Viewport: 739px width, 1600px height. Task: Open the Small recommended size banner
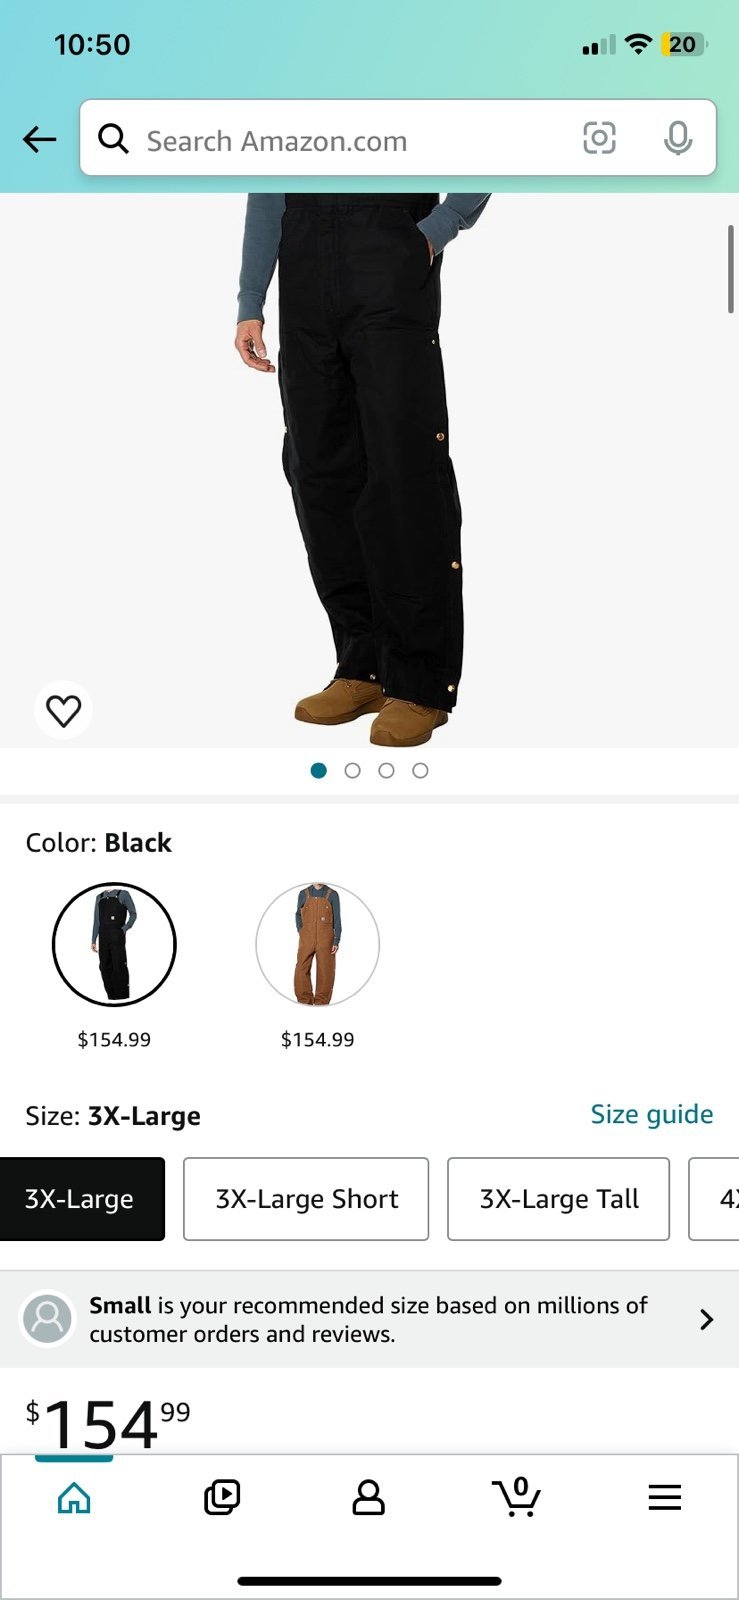click(x=369, y=1319)
